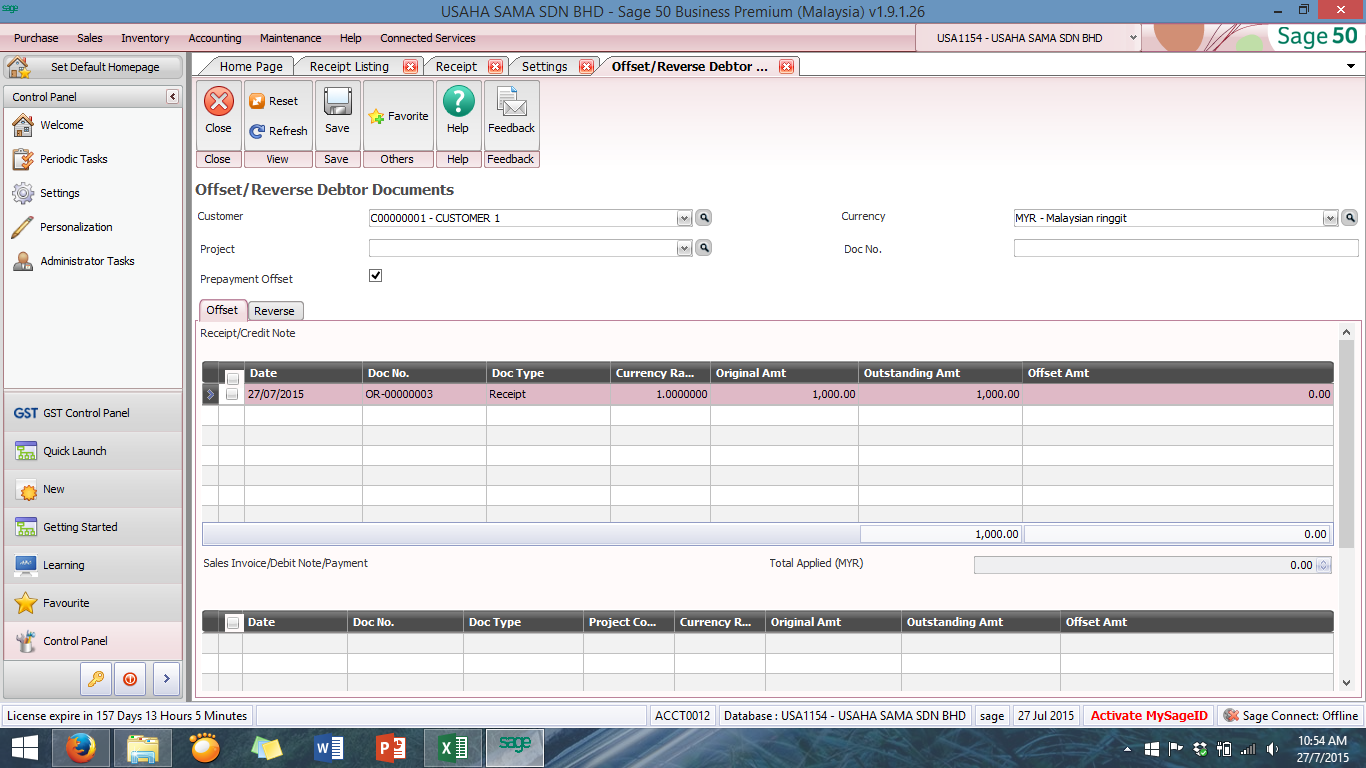Close the Receipt Listing tab

[x=410, y=67]
